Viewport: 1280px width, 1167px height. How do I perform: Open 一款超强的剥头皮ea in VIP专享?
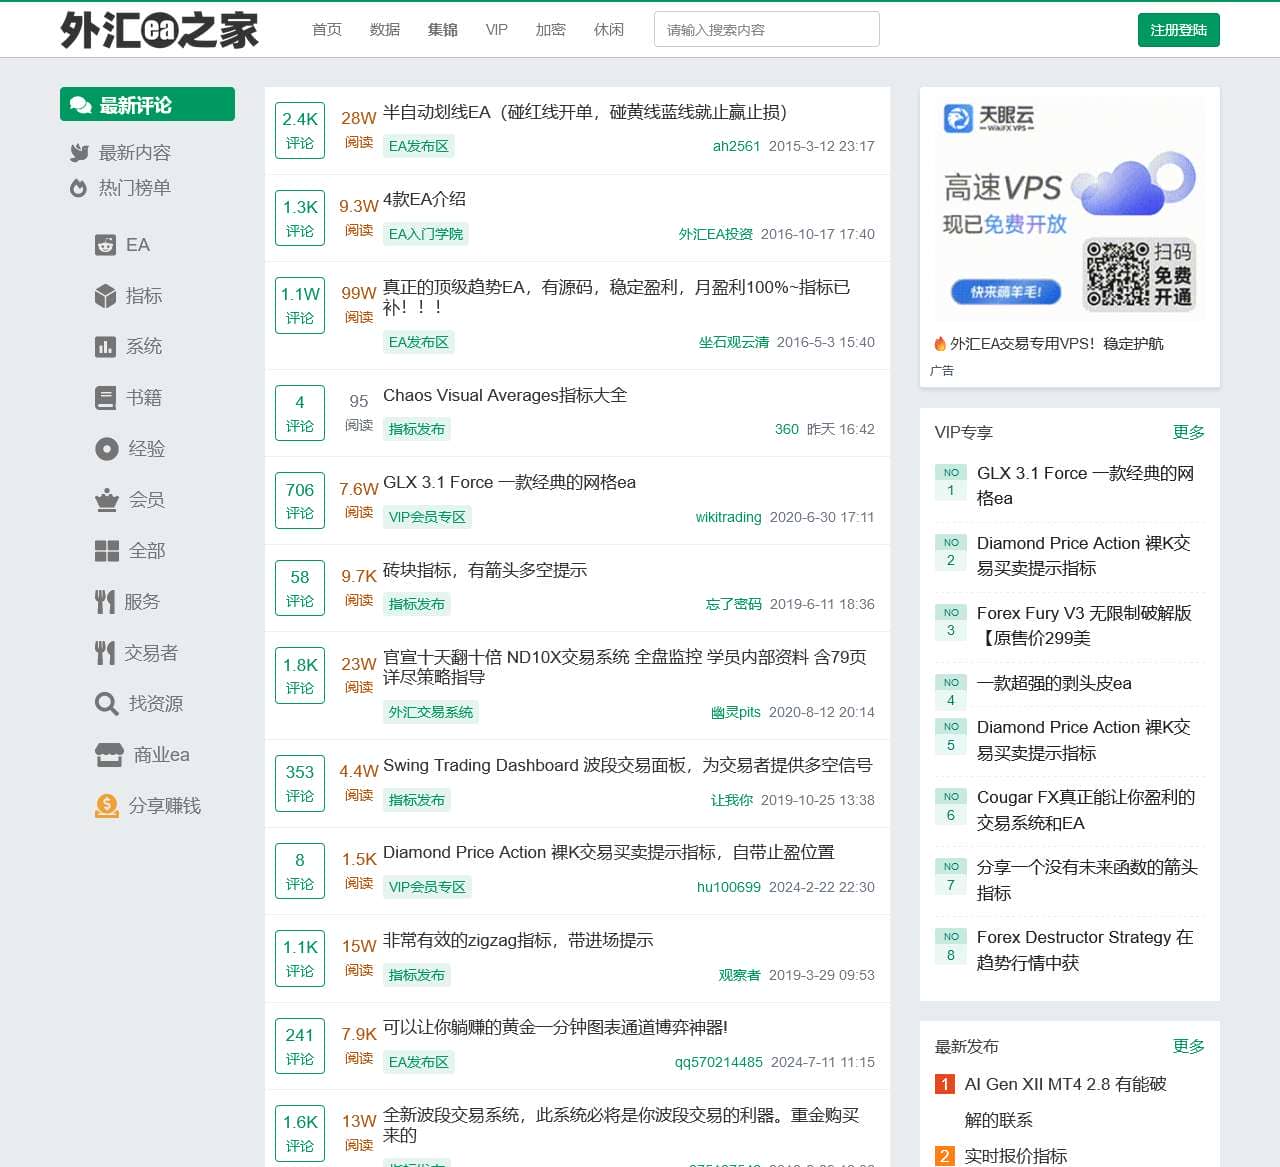pyautogui.click(x=1054, y=683)
